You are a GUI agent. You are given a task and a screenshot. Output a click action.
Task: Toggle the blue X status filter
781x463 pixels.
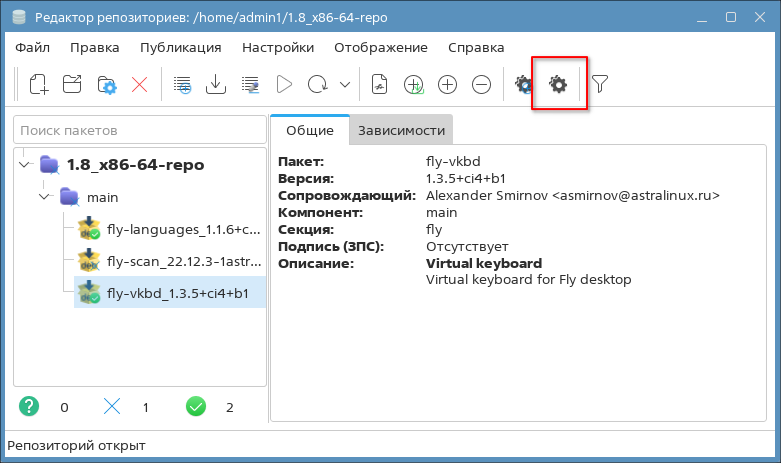click(112, 406)
